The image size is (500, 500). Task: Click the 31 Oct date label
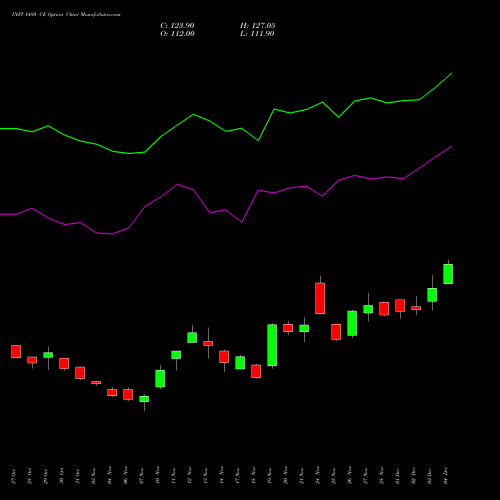pyautogui.click(x=78, y=476)
